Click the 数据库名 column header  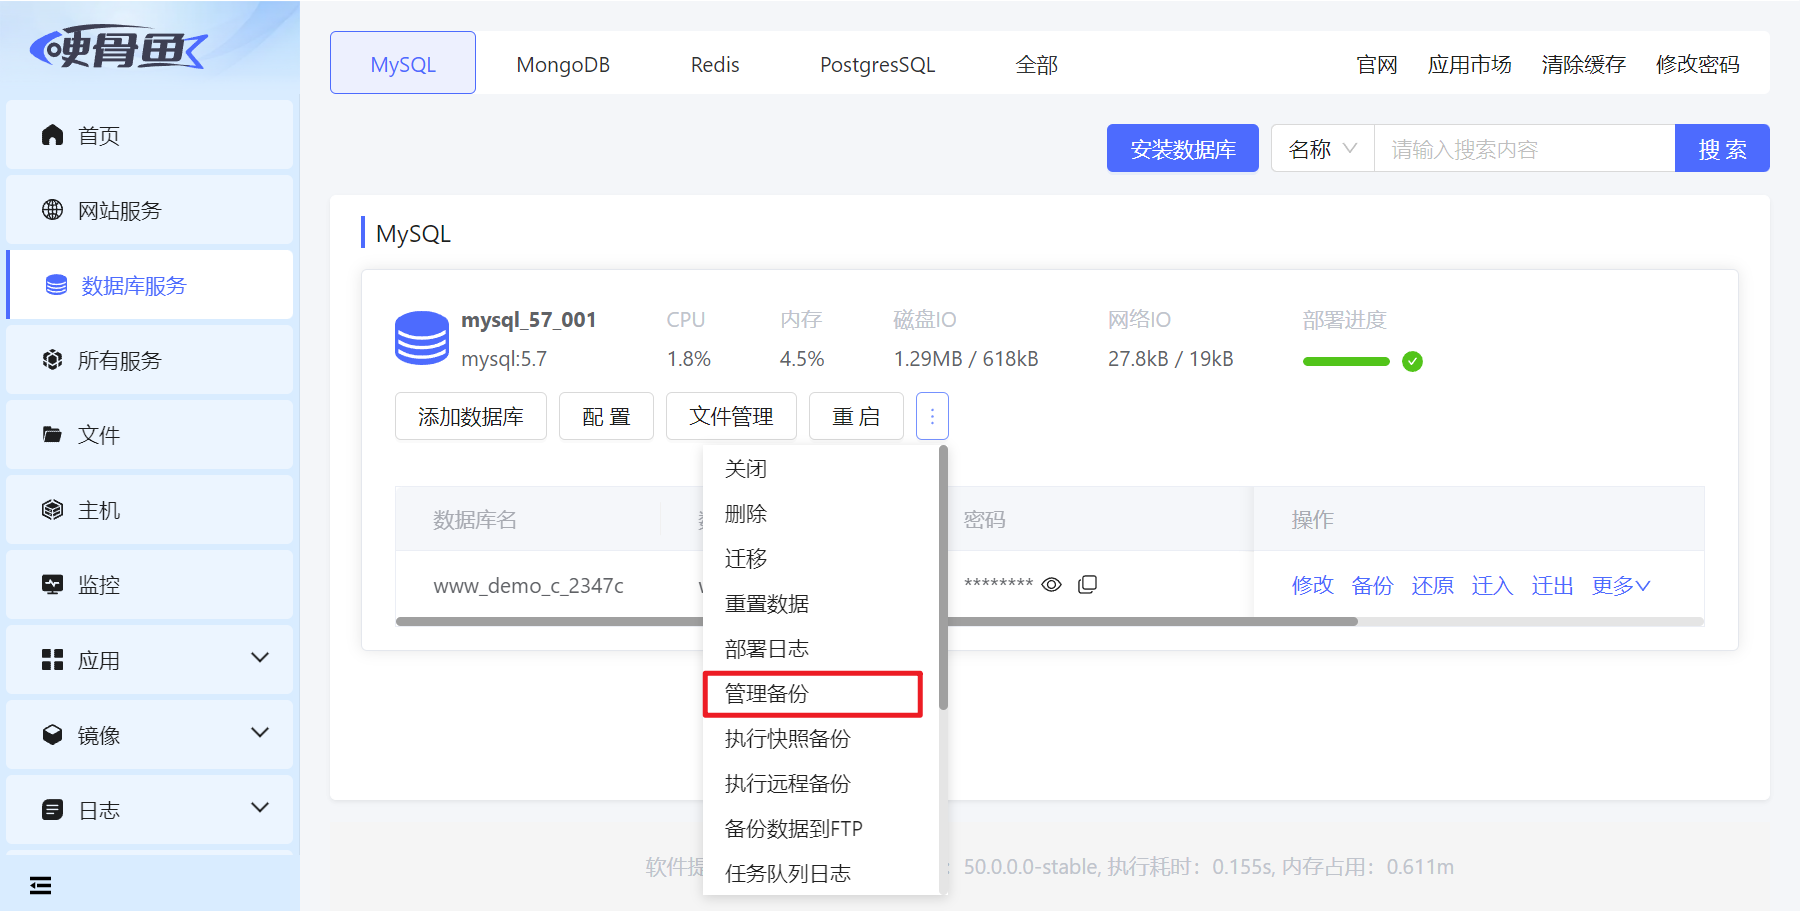click(x=475, y=519)
